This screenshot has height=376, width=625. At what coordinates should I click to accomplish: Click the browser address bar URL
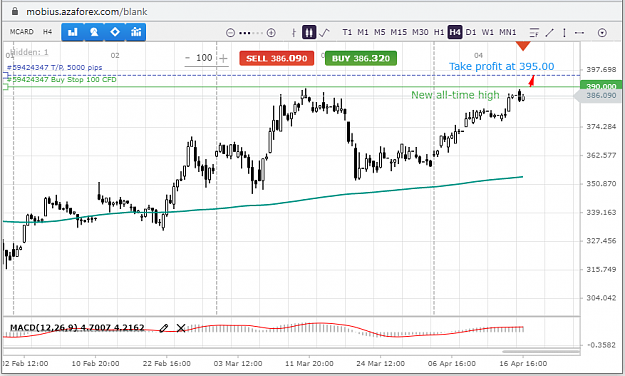87,12
